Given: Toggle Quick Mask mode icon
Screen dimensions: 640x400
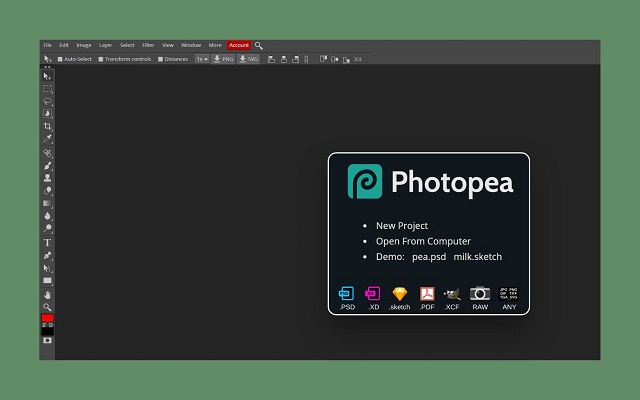Looking at the screenshot, I should 47,340.
